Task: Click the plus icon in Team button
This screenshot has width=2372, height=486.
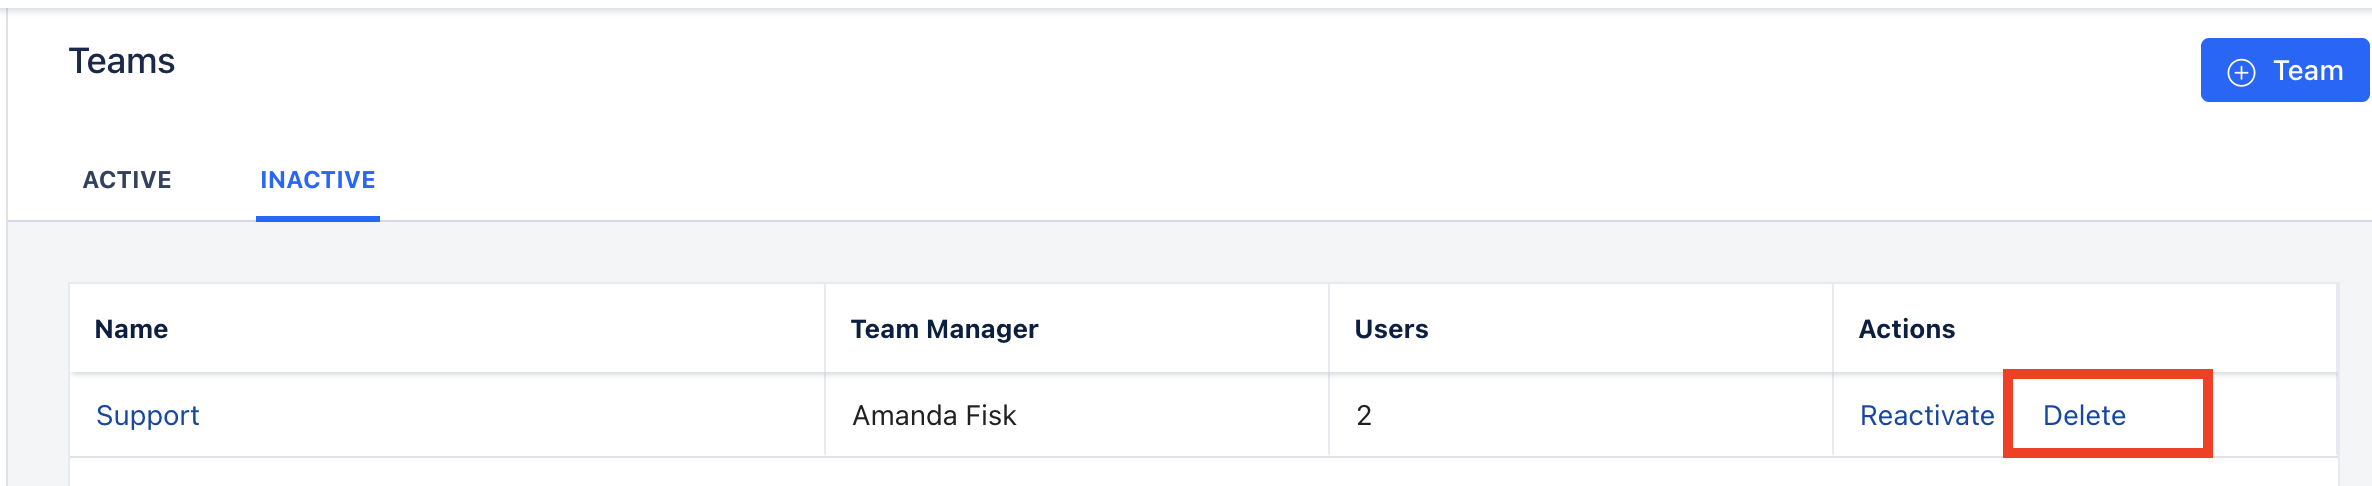Action: tap(2241, 72)
